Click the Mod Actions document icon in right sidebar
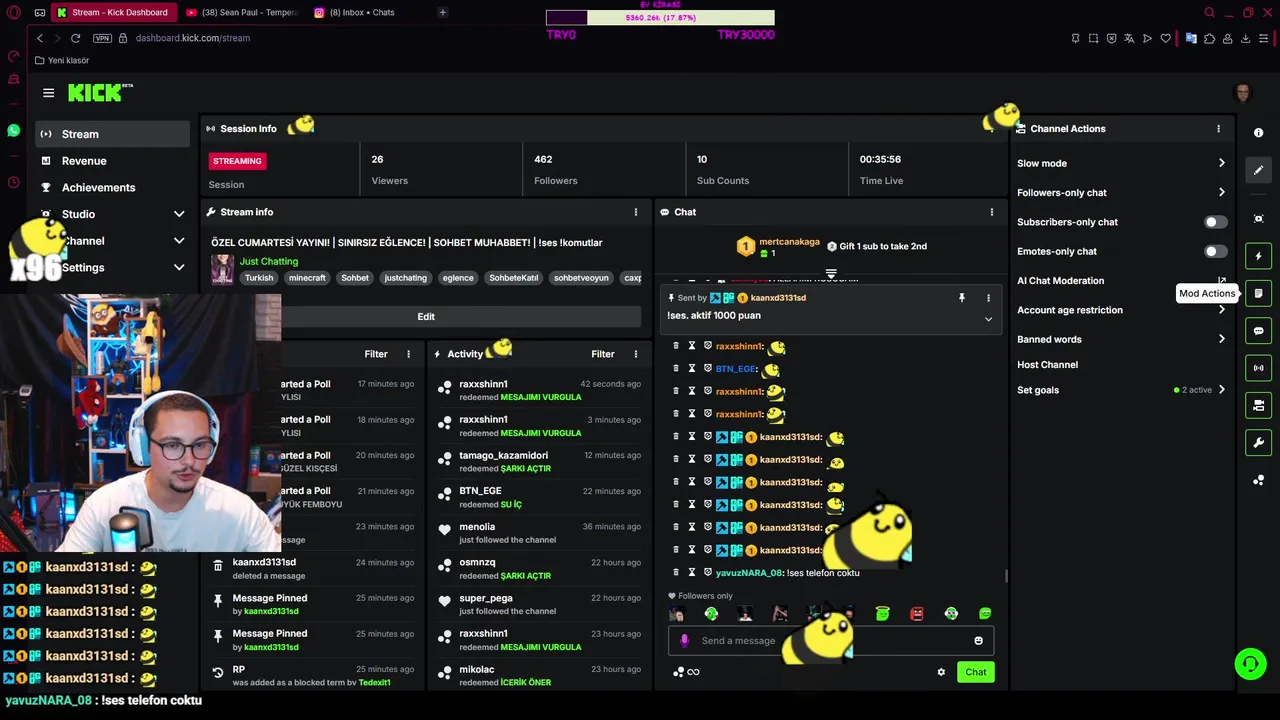Viewport: 1280px width, 720px height. pyautogui.click(x=1259, y=293)
